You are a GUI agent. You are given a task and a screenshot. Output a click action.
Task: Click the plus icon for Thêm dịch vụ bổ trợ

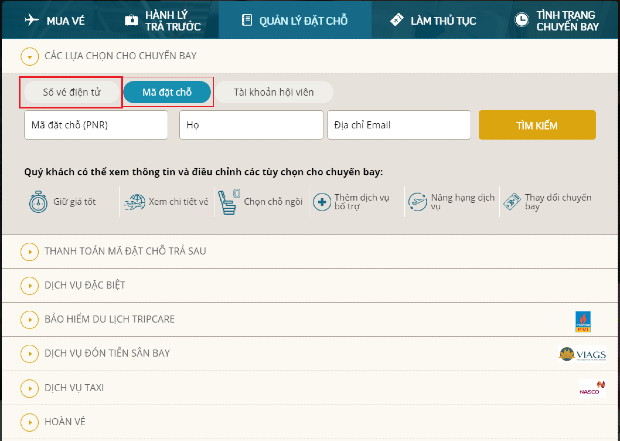point(321,202)
